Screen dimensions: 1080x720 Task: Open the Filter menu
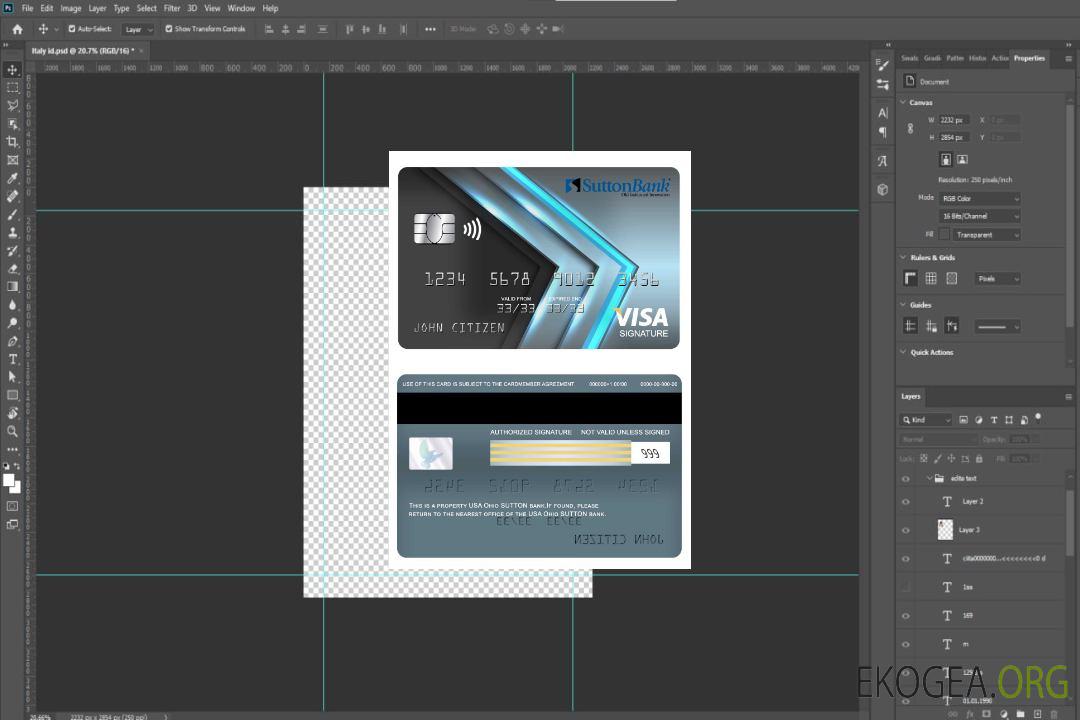(x=172, y=8)
